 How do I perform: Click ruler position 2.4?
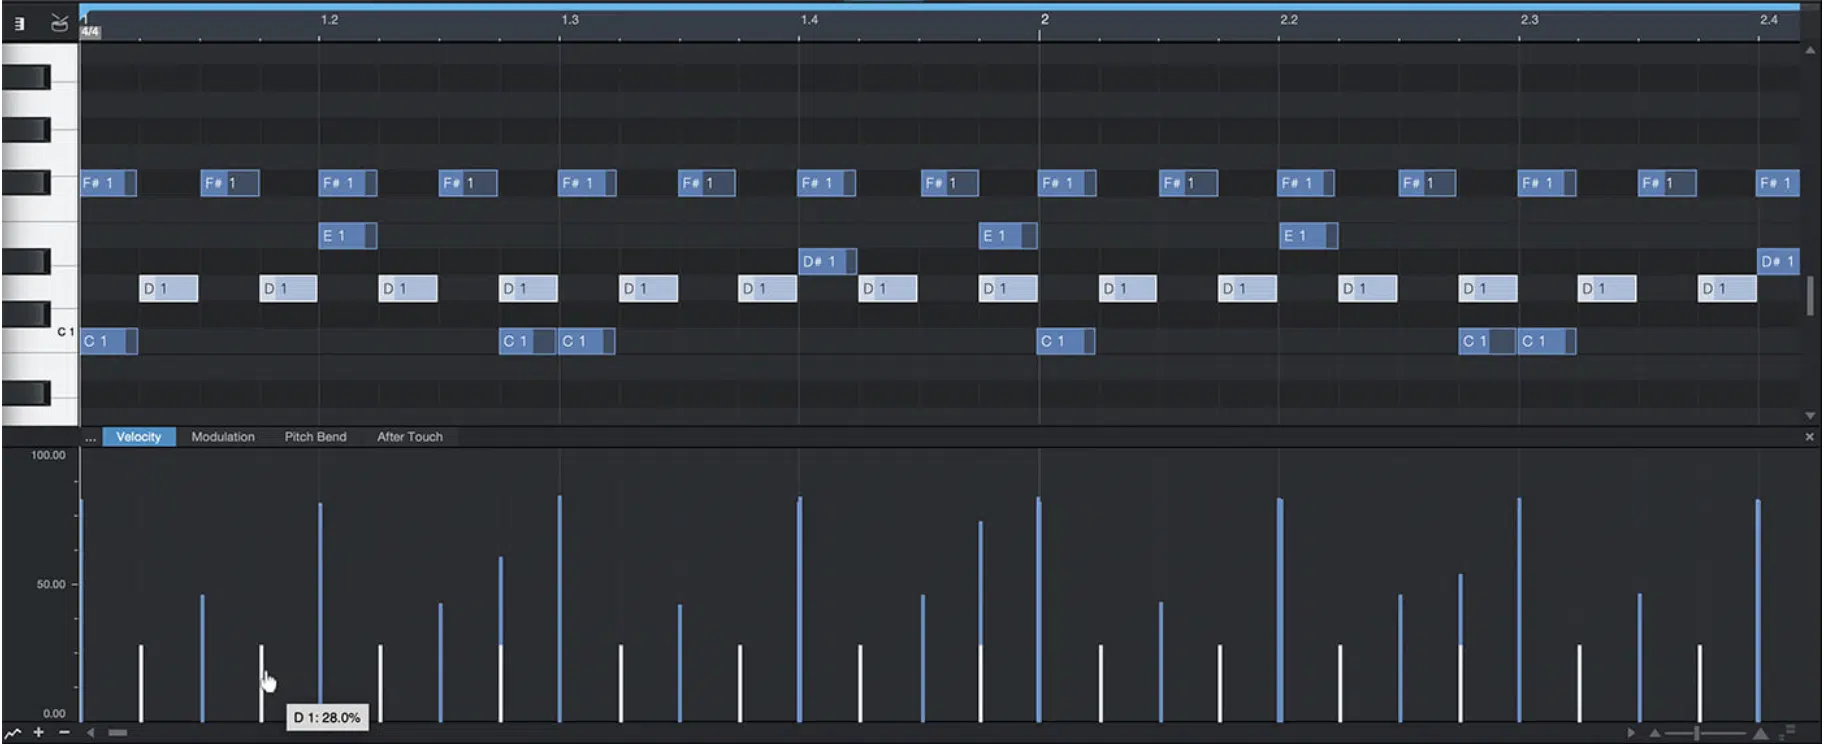coord(1769,20)
